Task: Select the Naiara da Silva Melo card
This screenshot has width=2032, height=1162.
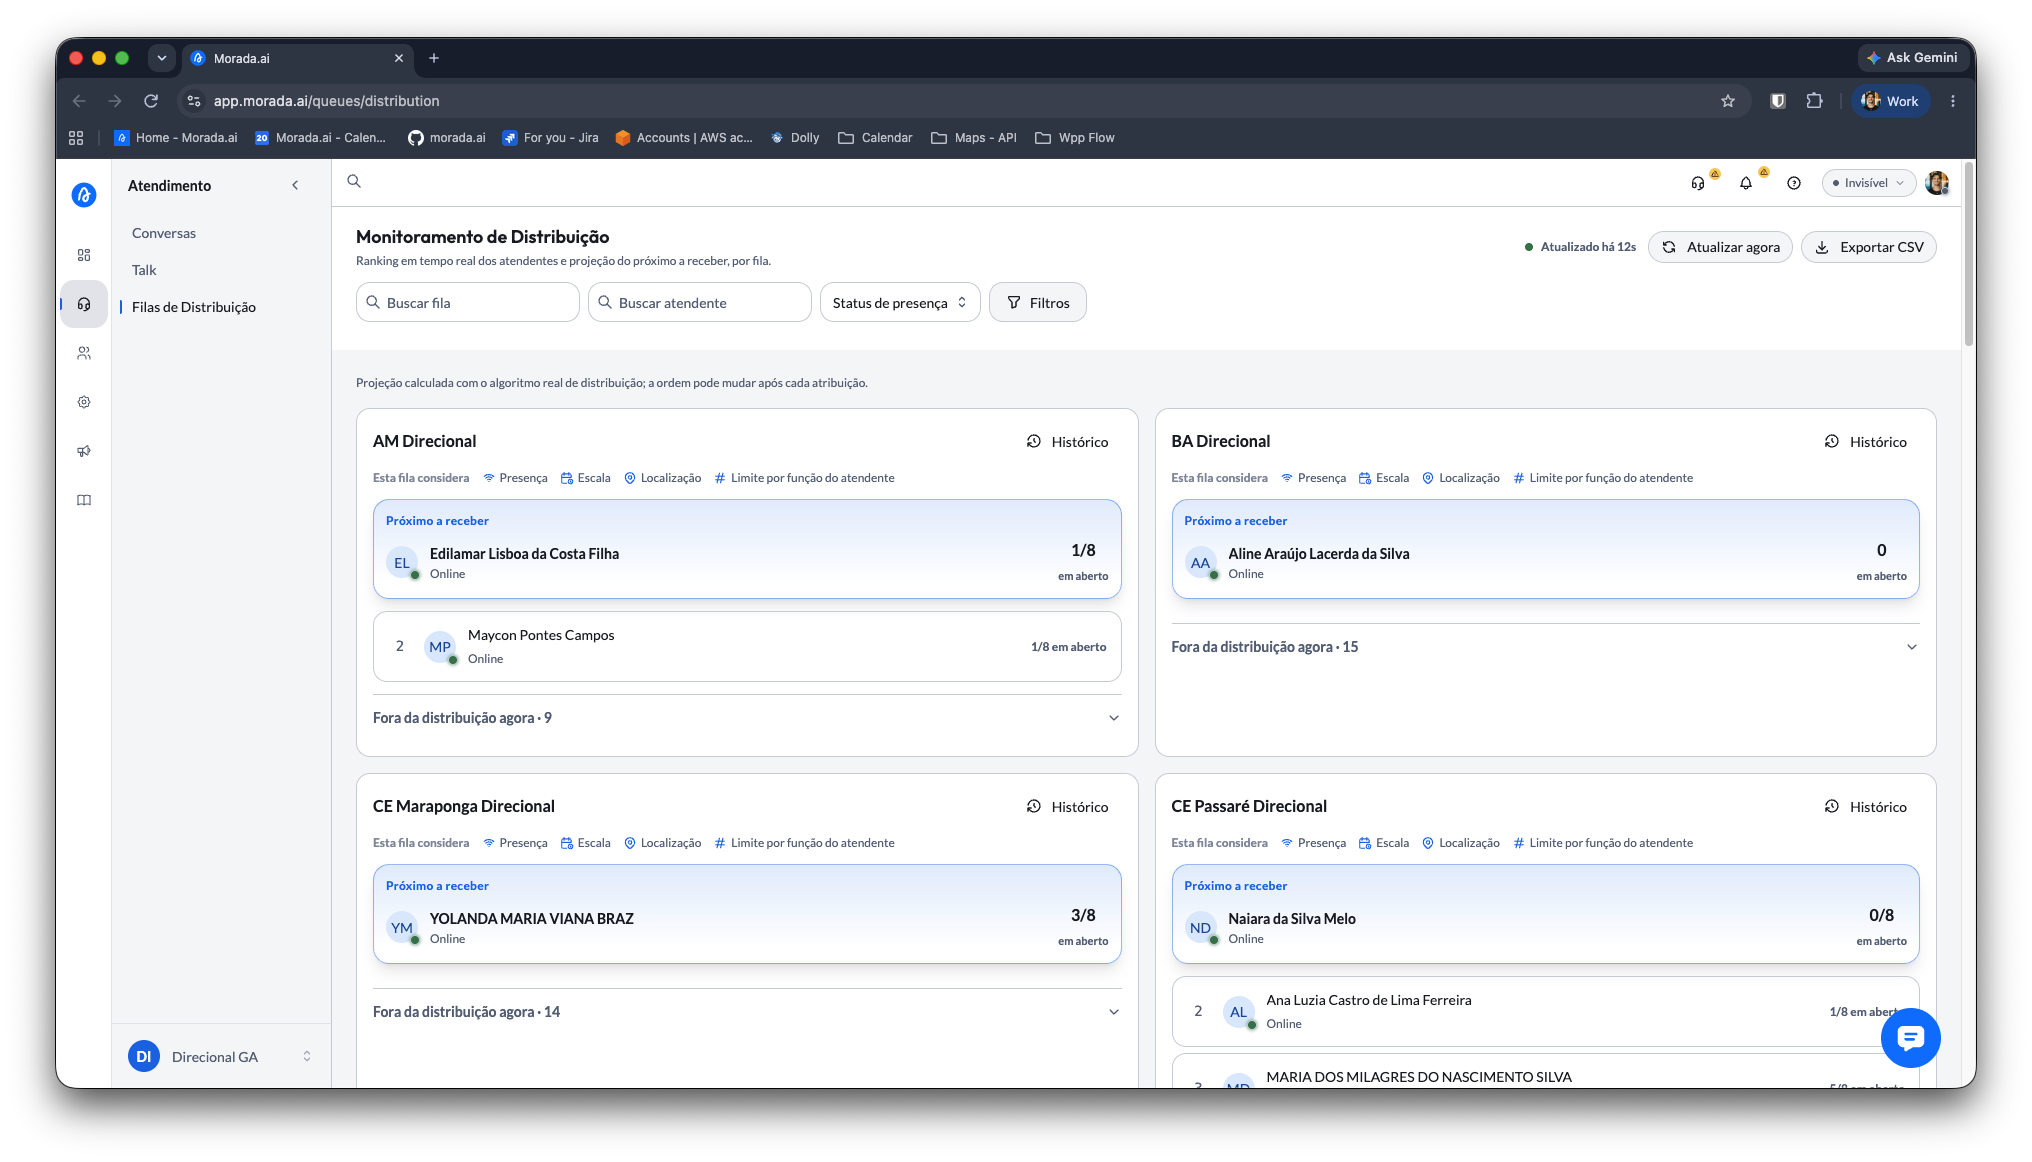Action: (x=1545, y=914)
